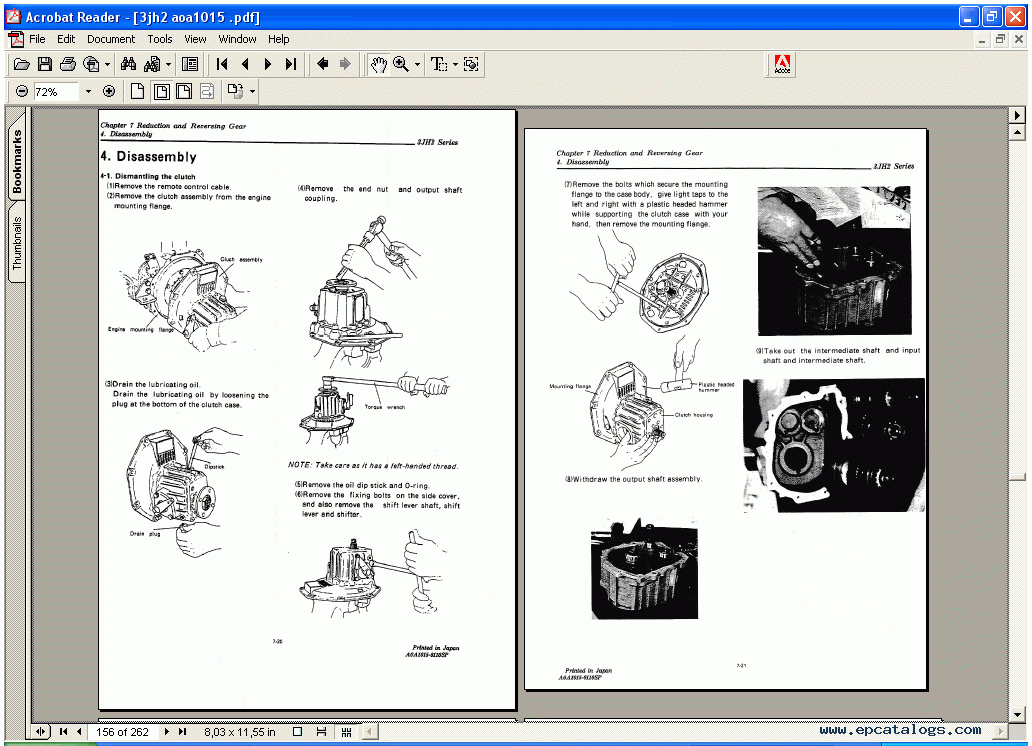Click the '8,03 x 11,55 in' page size

pyautogui.click(x=240, y=732)
